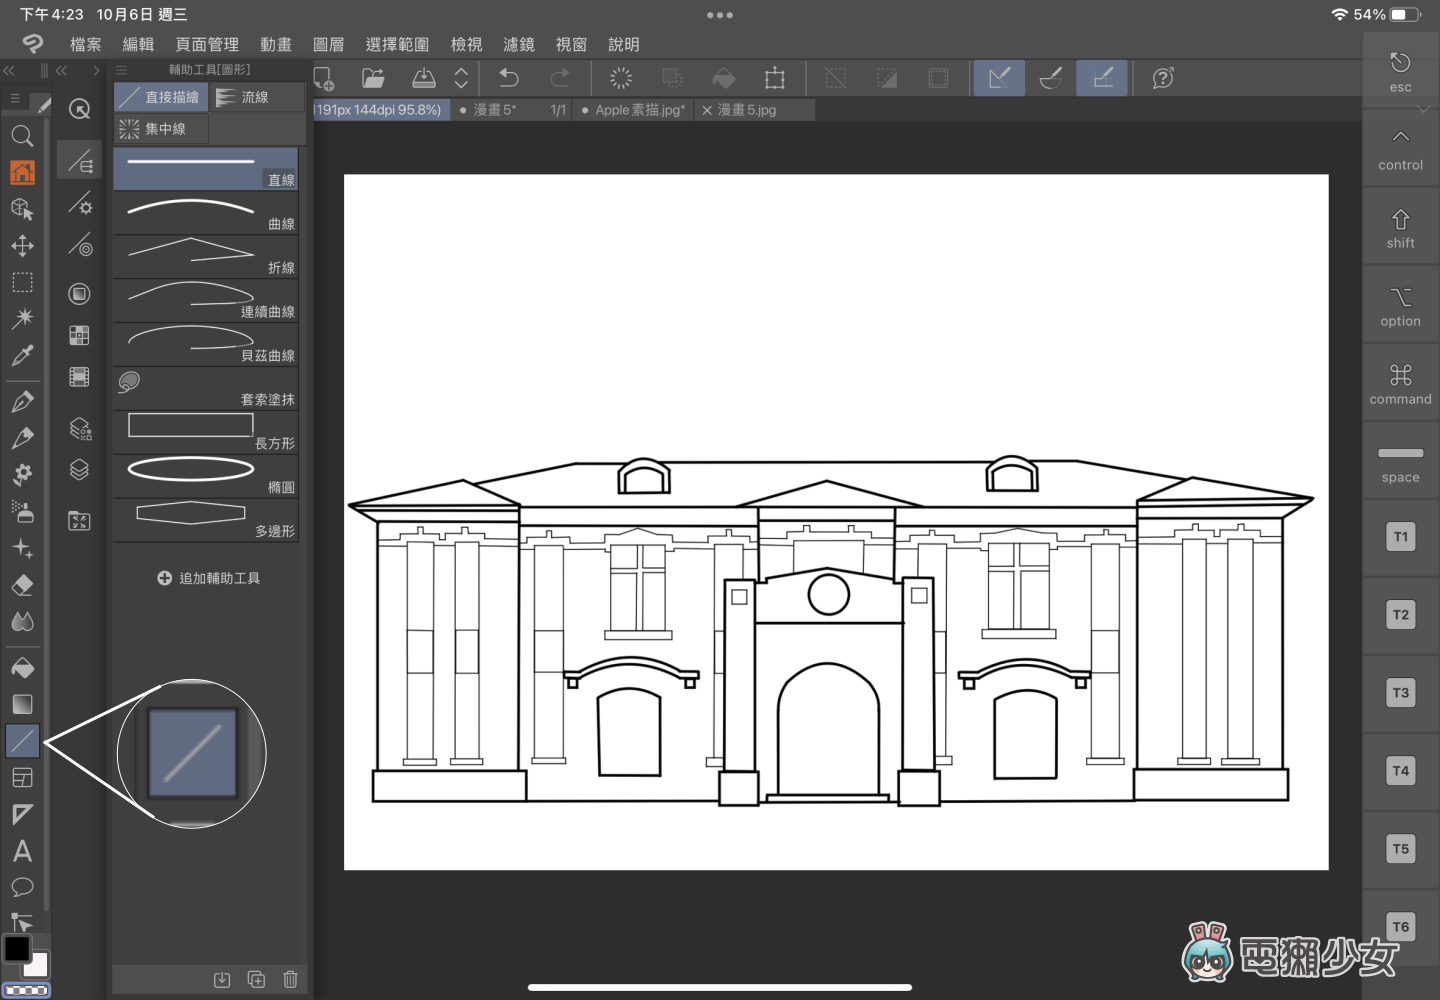The image size is (1440, 1000).
Task: Open the 濾鏡 menu
Action: click(519, 44)
